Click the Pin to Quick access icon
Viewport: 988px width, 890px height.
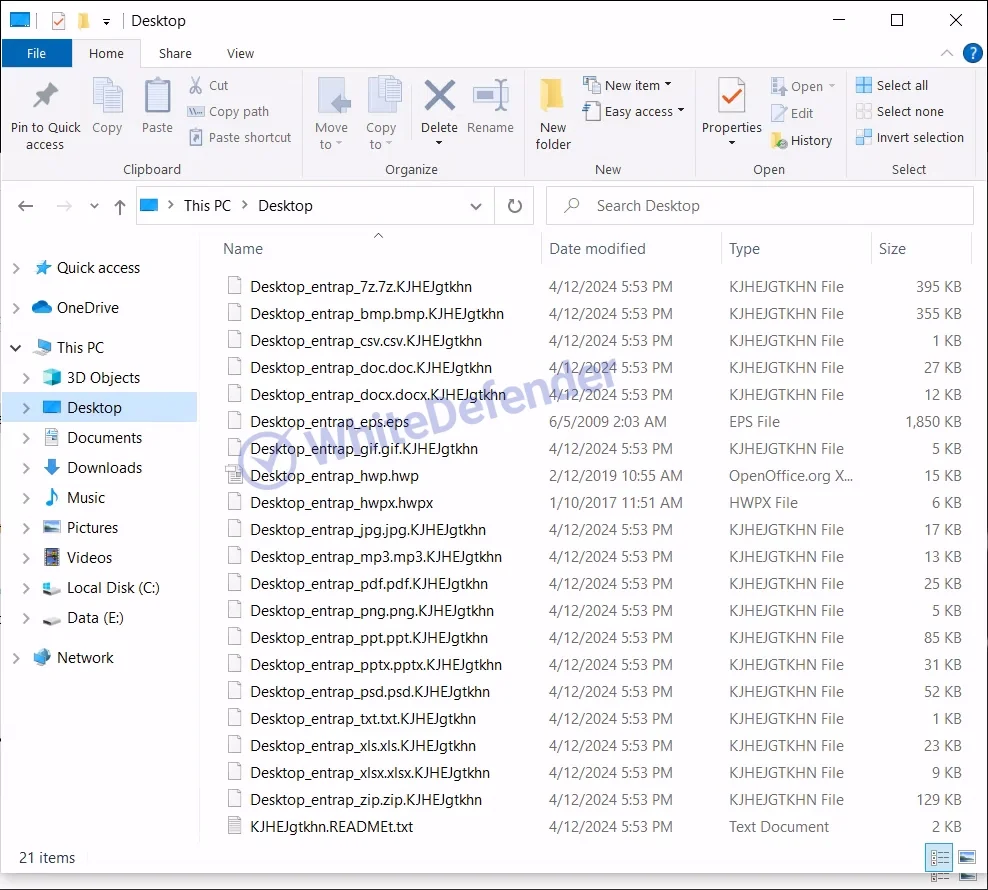(45, 98)
